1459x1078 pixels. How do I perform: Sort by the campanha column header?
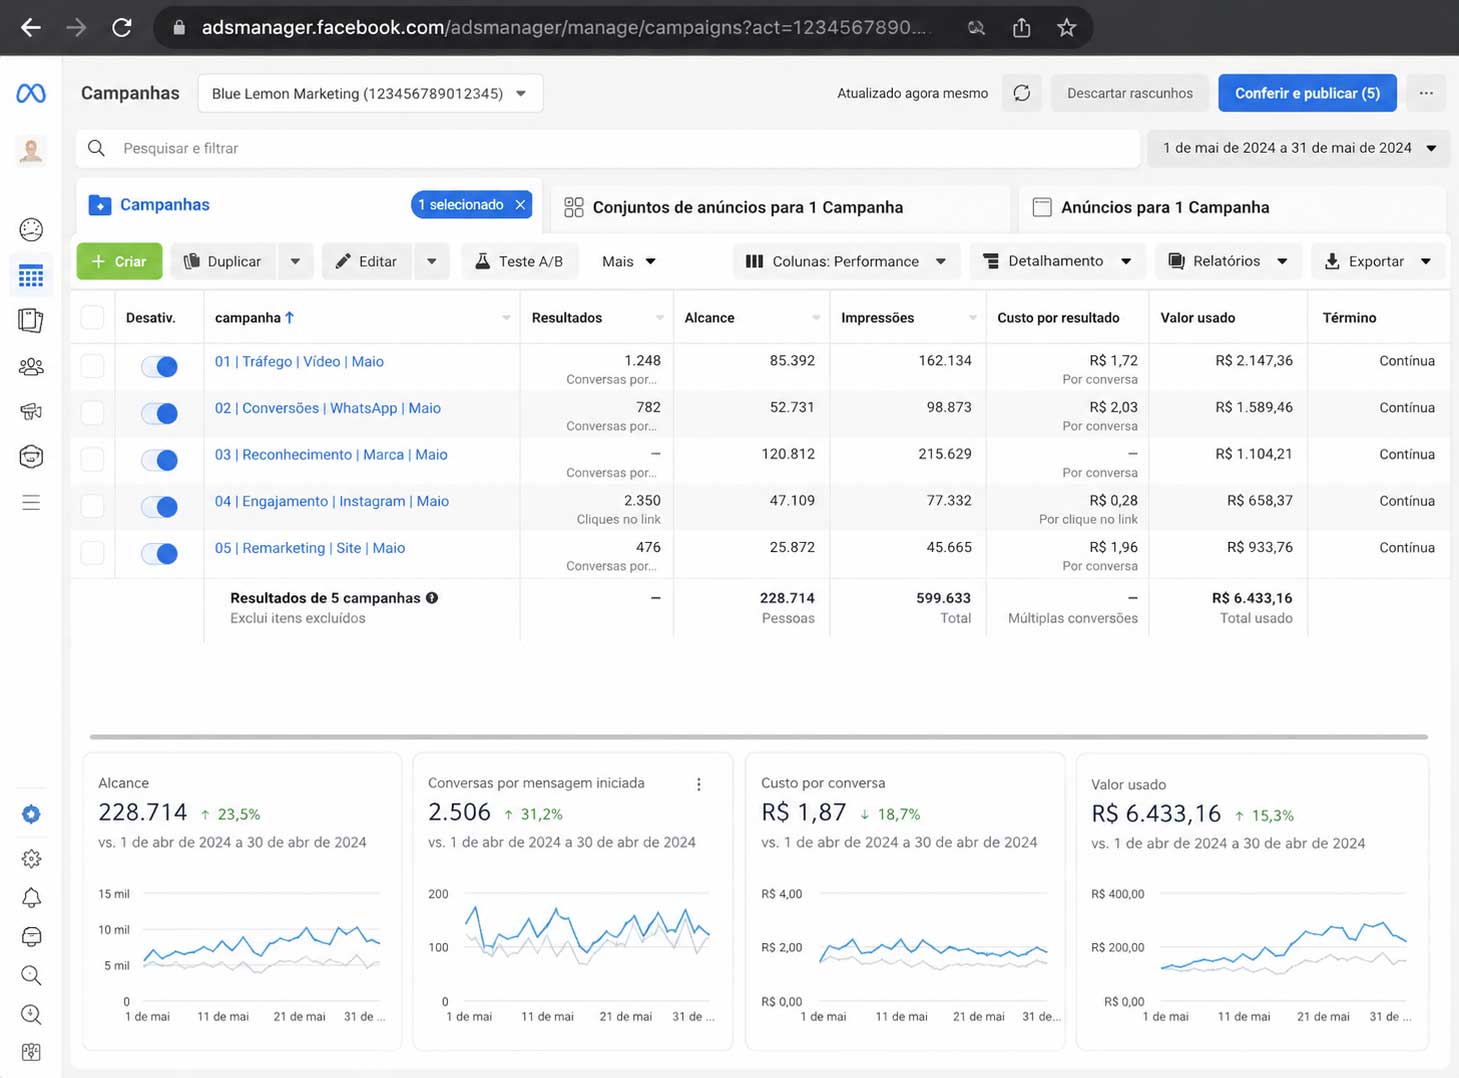coord(254,318)
